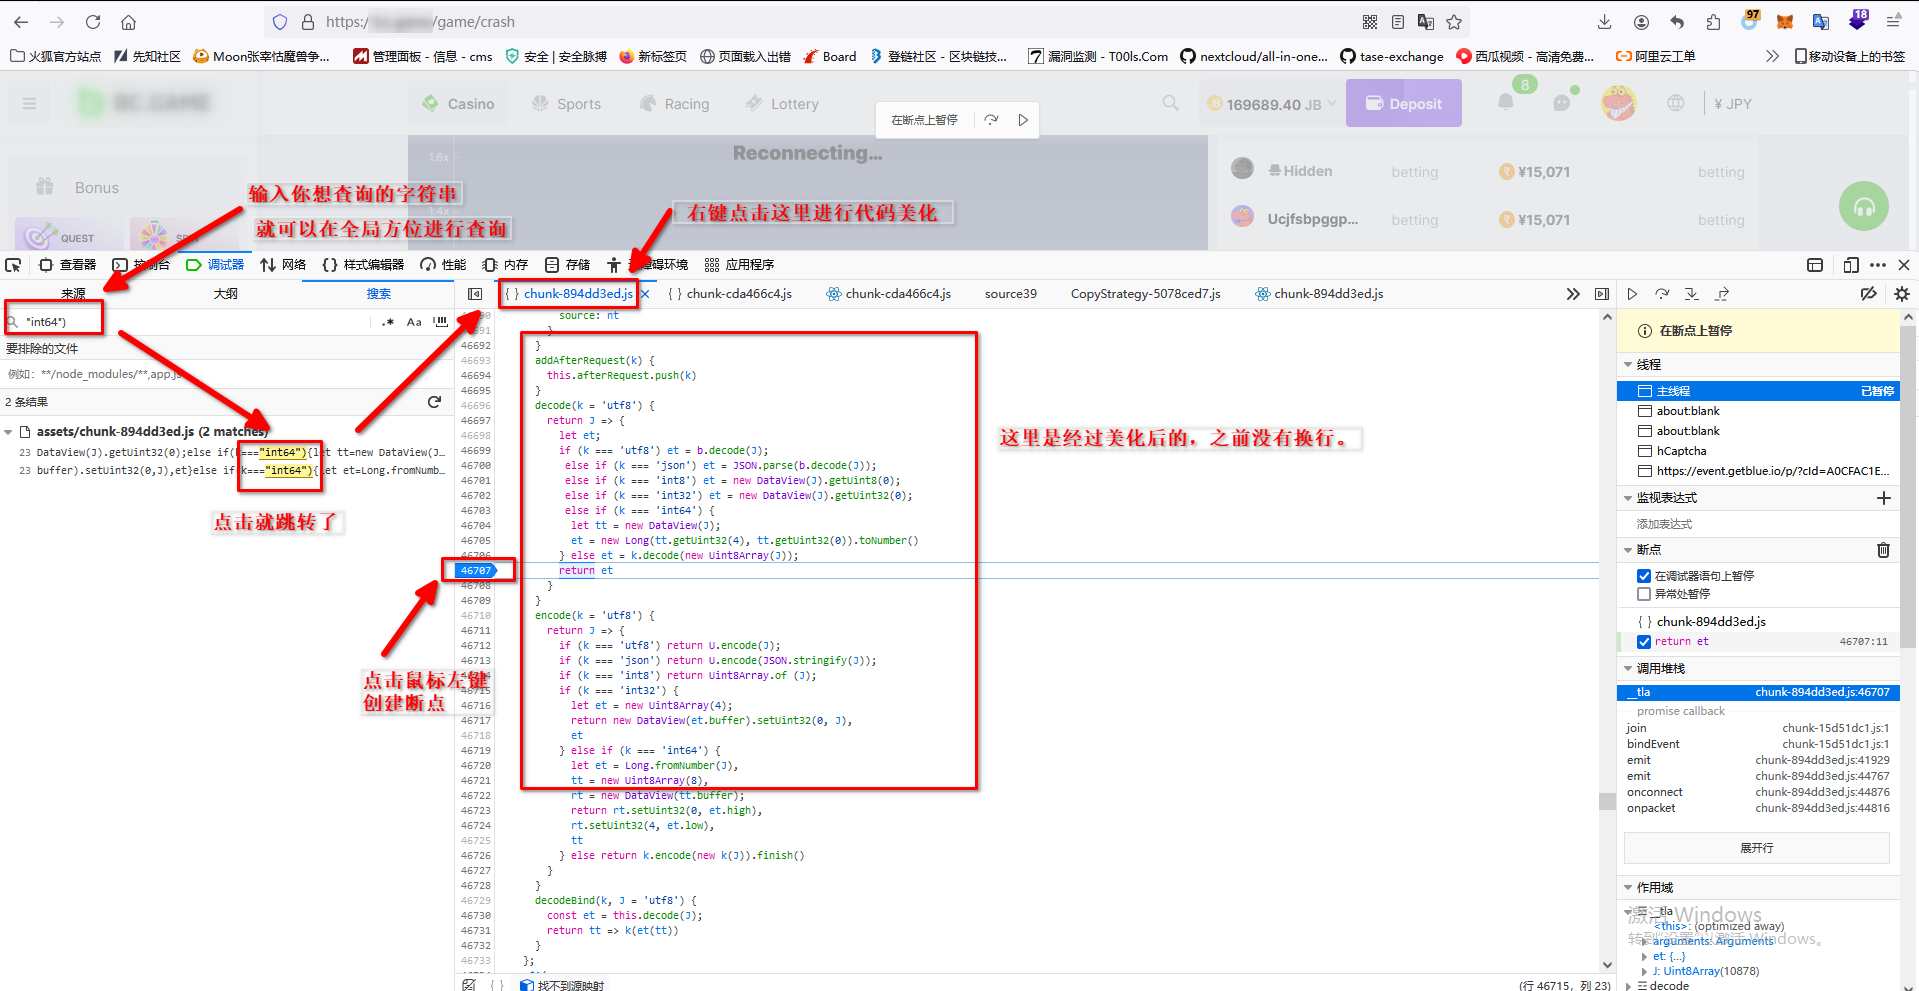Click the Resume play button in debugger
Screen dimensions: 1919x991
click(x=1632, y=294)
